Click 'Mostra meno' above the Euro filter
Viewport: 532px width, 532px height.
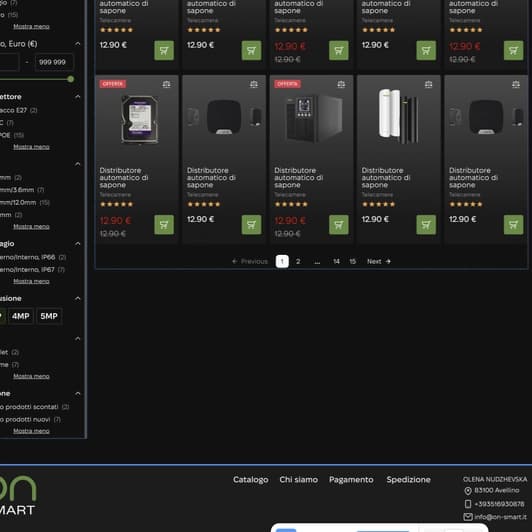31,26
